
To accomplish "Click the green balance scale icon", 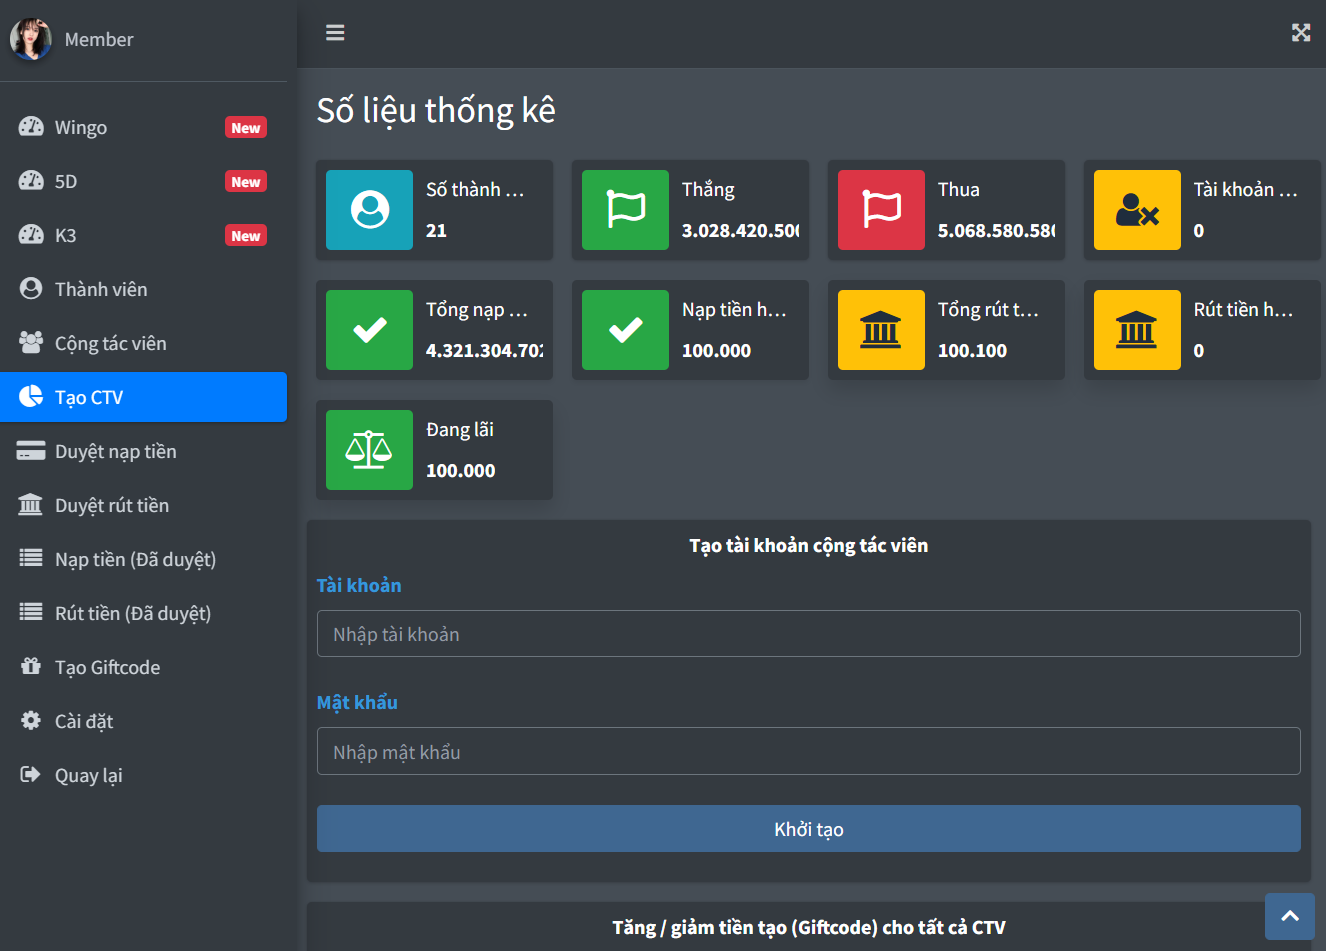I will (x=369, y=450).
